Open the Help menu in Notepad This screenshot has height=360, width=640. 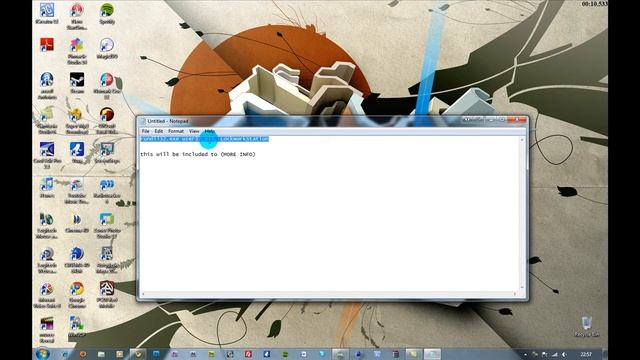click(209, 131)
